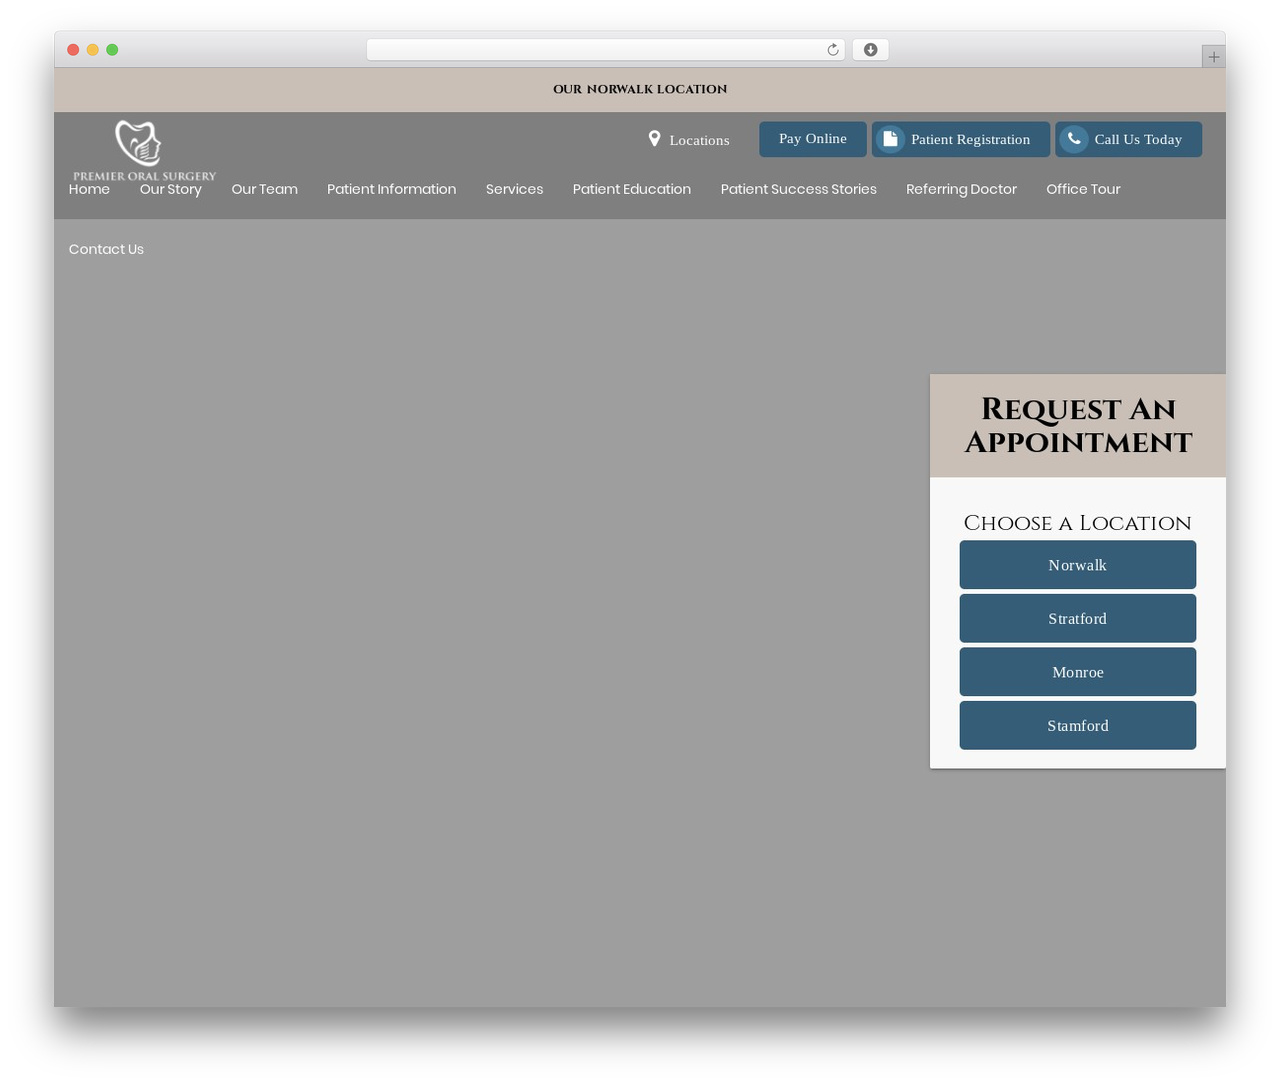Image resolution: width=1280 pixels, height=1084 pixels.
Task: Click the document icon on Patient Registration
Action: coord(890,139)
